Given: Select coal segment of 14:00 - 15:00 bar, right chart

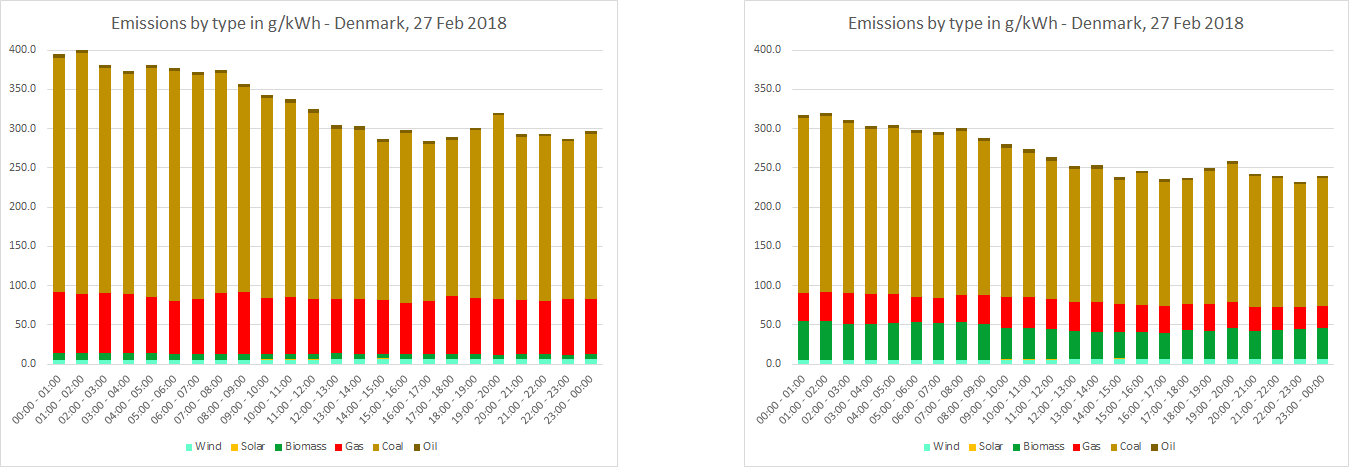Looking at the screenshot, I should click(1121, 242).
